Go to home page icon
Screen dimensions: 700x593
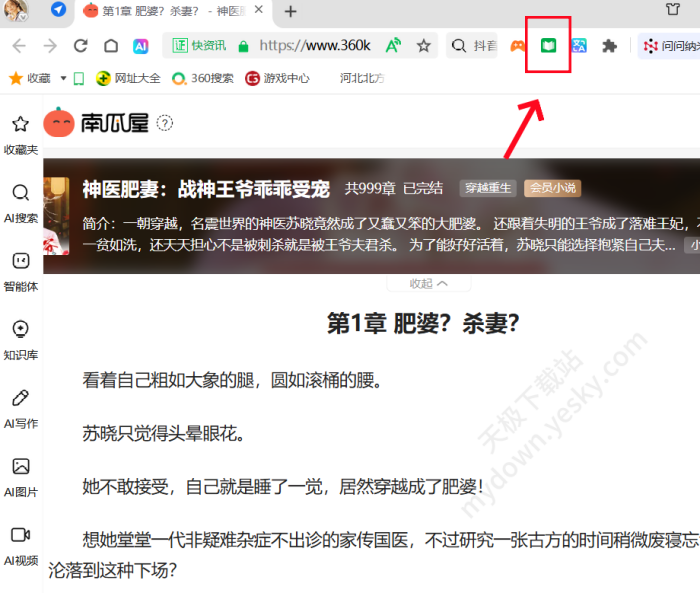coord(111,46)
